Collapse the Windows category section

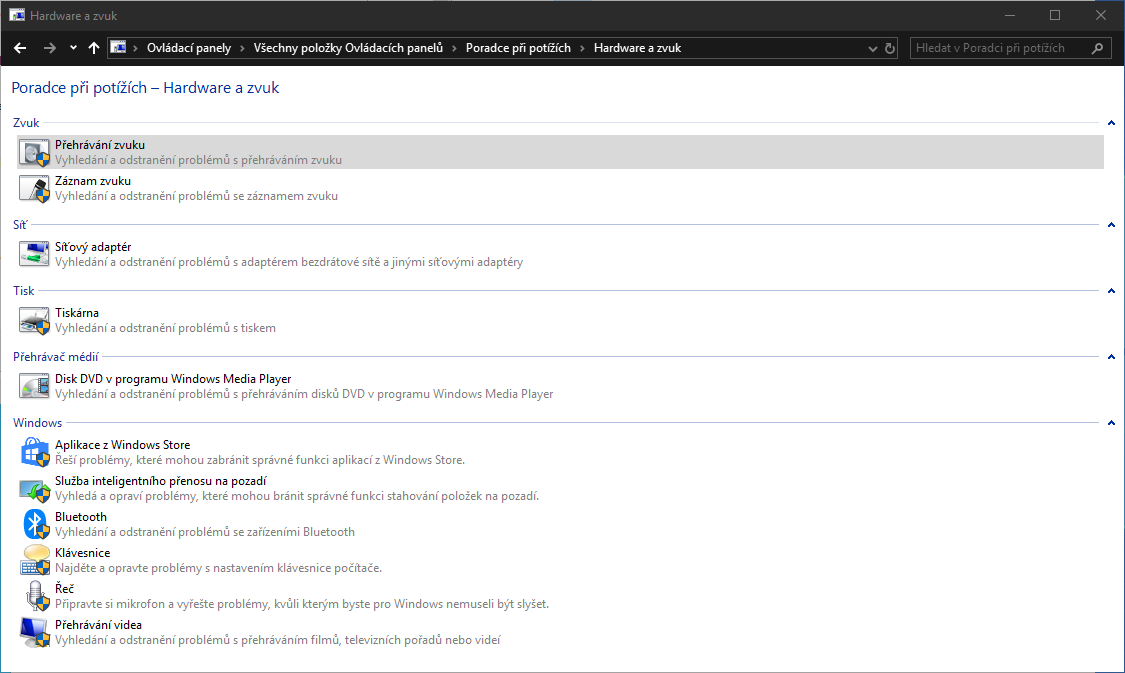[x=1111, y=423]
